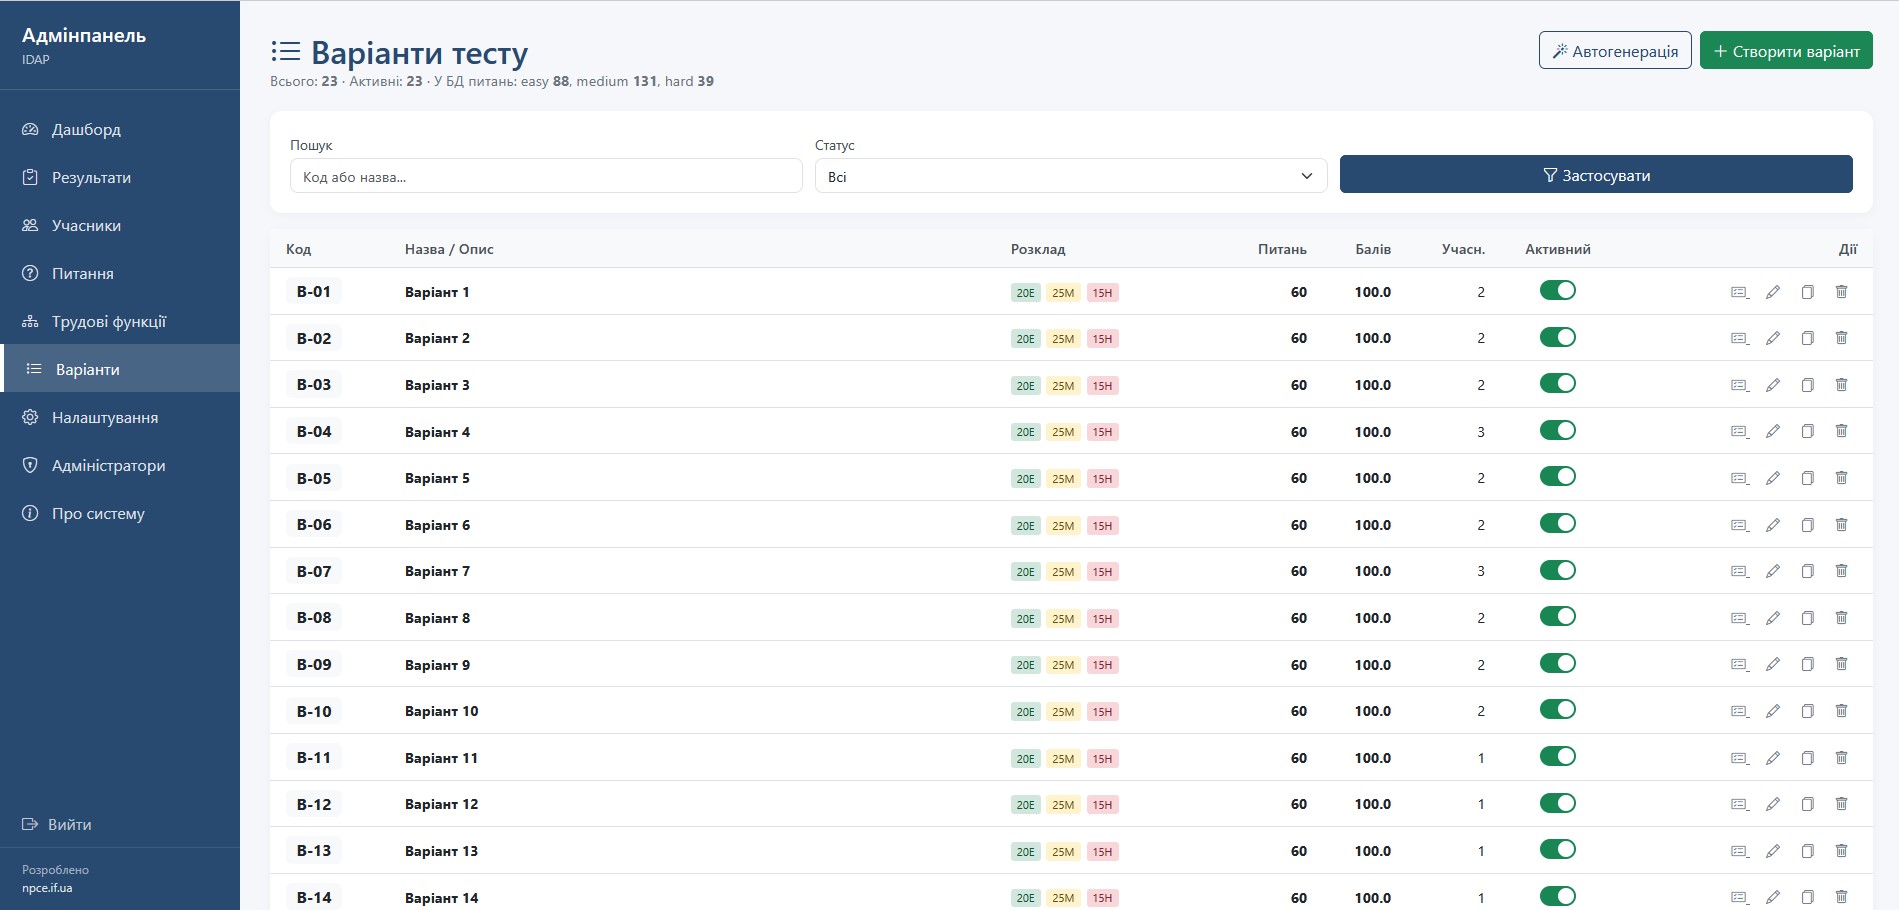
Task: Copy Варіант 12 with the duplicate icon
Action: click(x=1807, y=804)
